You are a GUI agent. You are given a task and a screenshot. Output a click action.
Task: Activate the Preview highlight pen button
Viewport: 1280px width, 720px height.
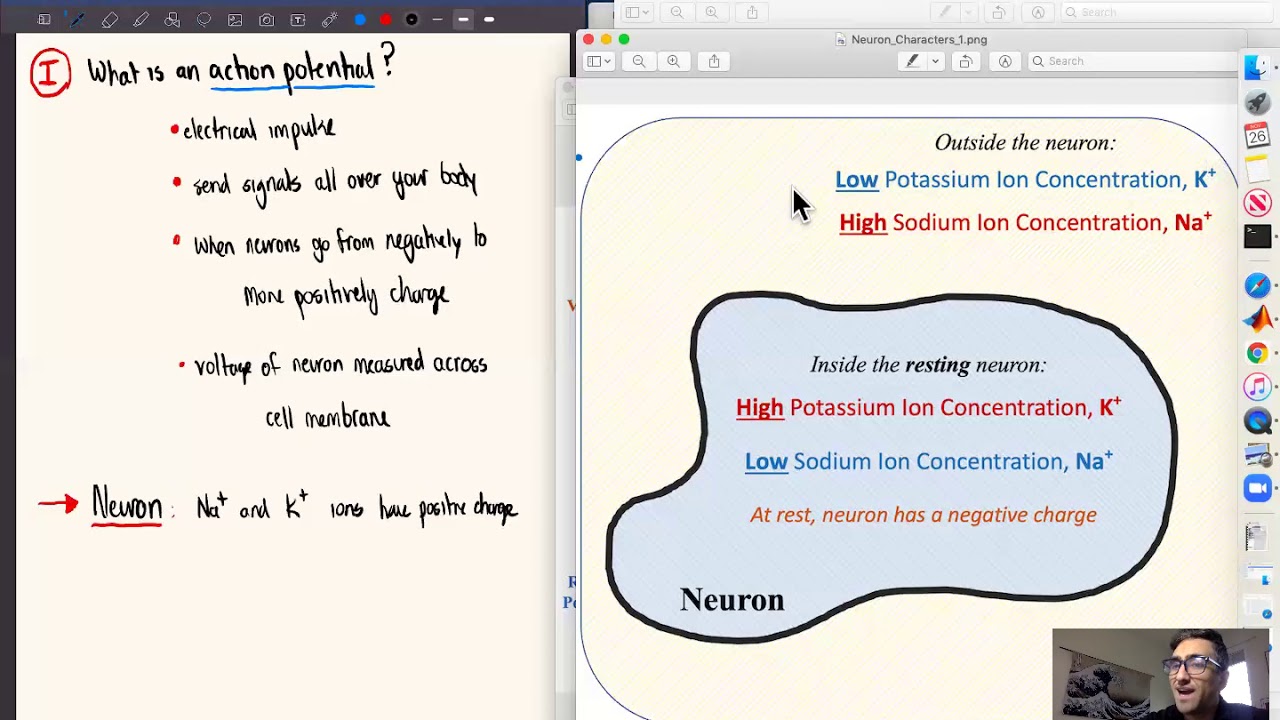(912, 61)
